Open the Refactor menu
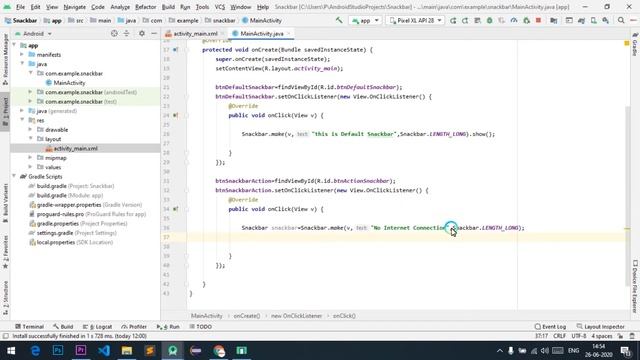This screenshot has width=640, height=360. tap(146, 7)
